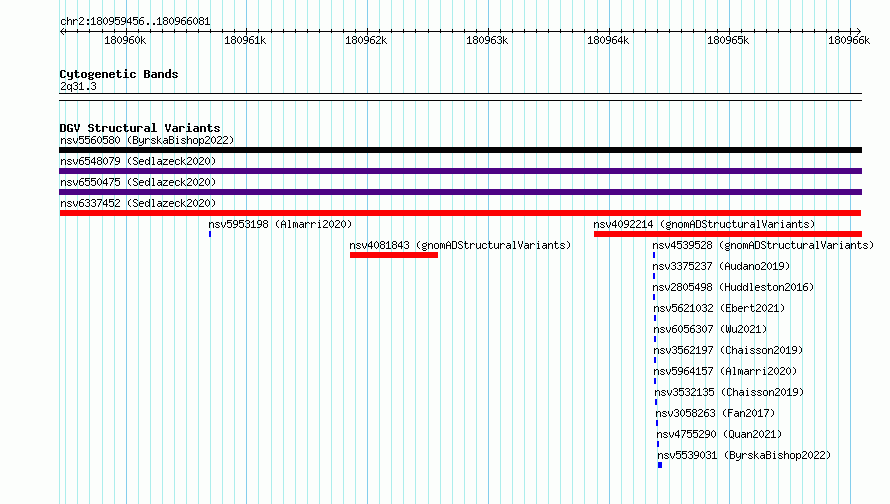Open nsv3532135 (Chaisson2019) variant label
Image resolution: width=890 pixels, height=504 pixels.
point(729,392)
